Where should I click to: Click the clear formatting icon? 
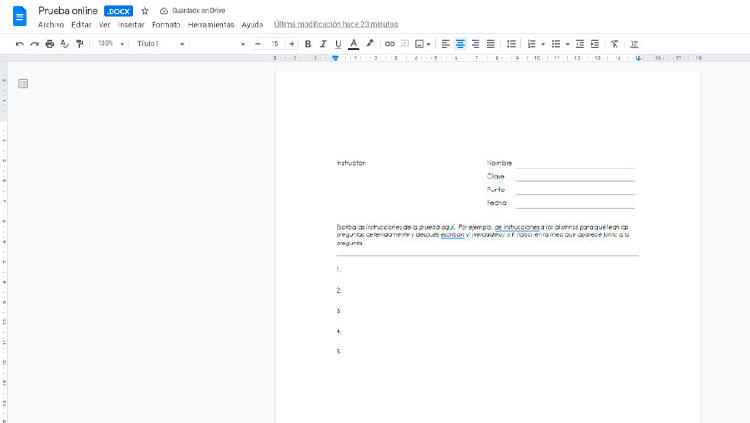614,44
